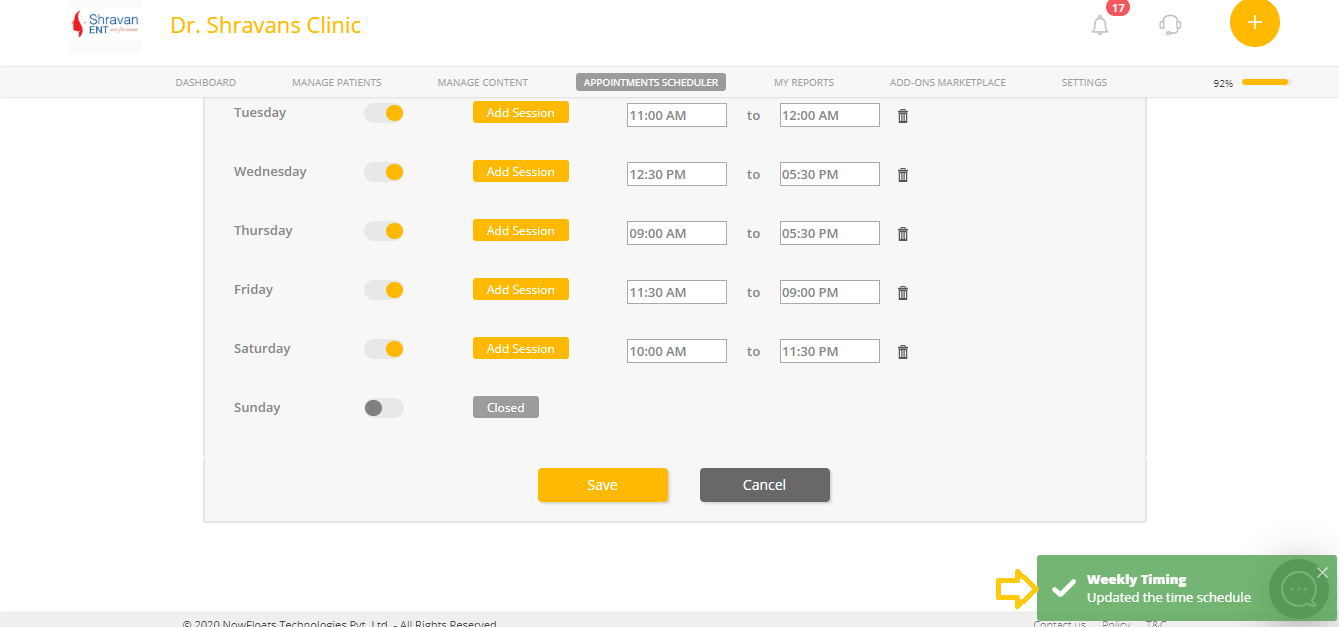Viewport: 1339px width, 627px height.
Task: Open Friday end time 09:00 PM field
Action: coord(830,292)
